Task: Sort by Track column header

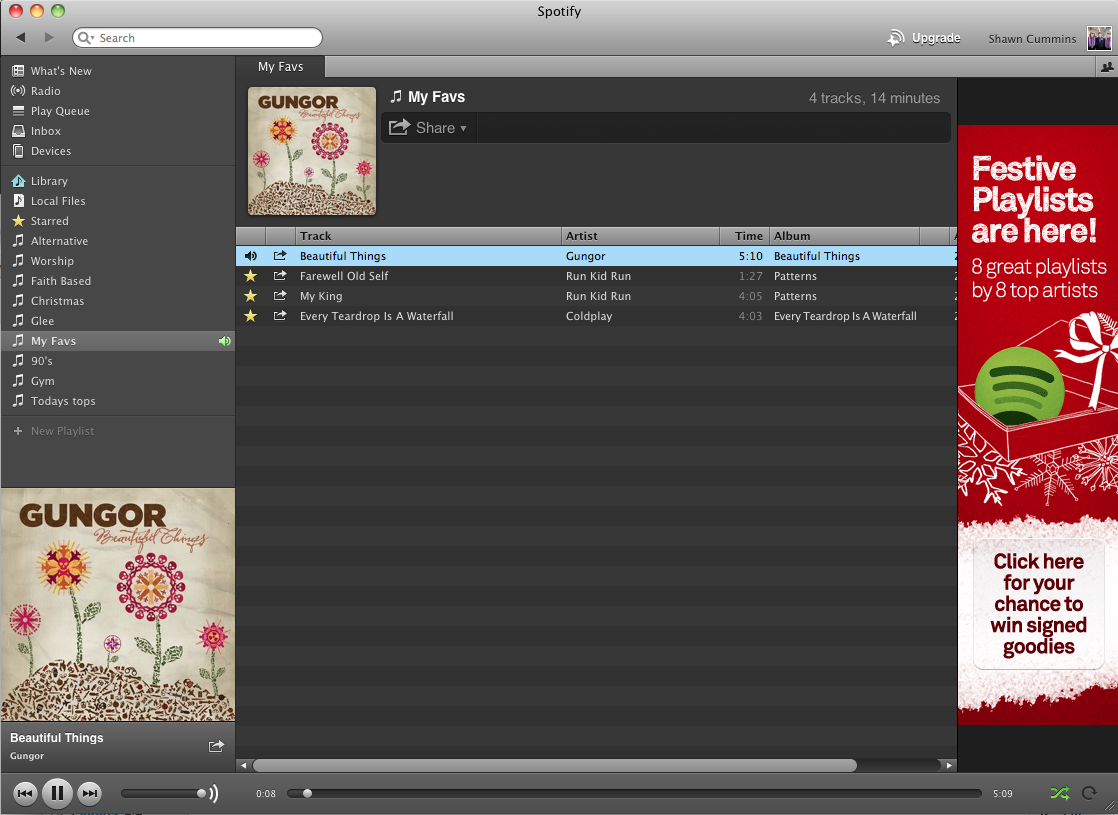Action: pos(428,235)
